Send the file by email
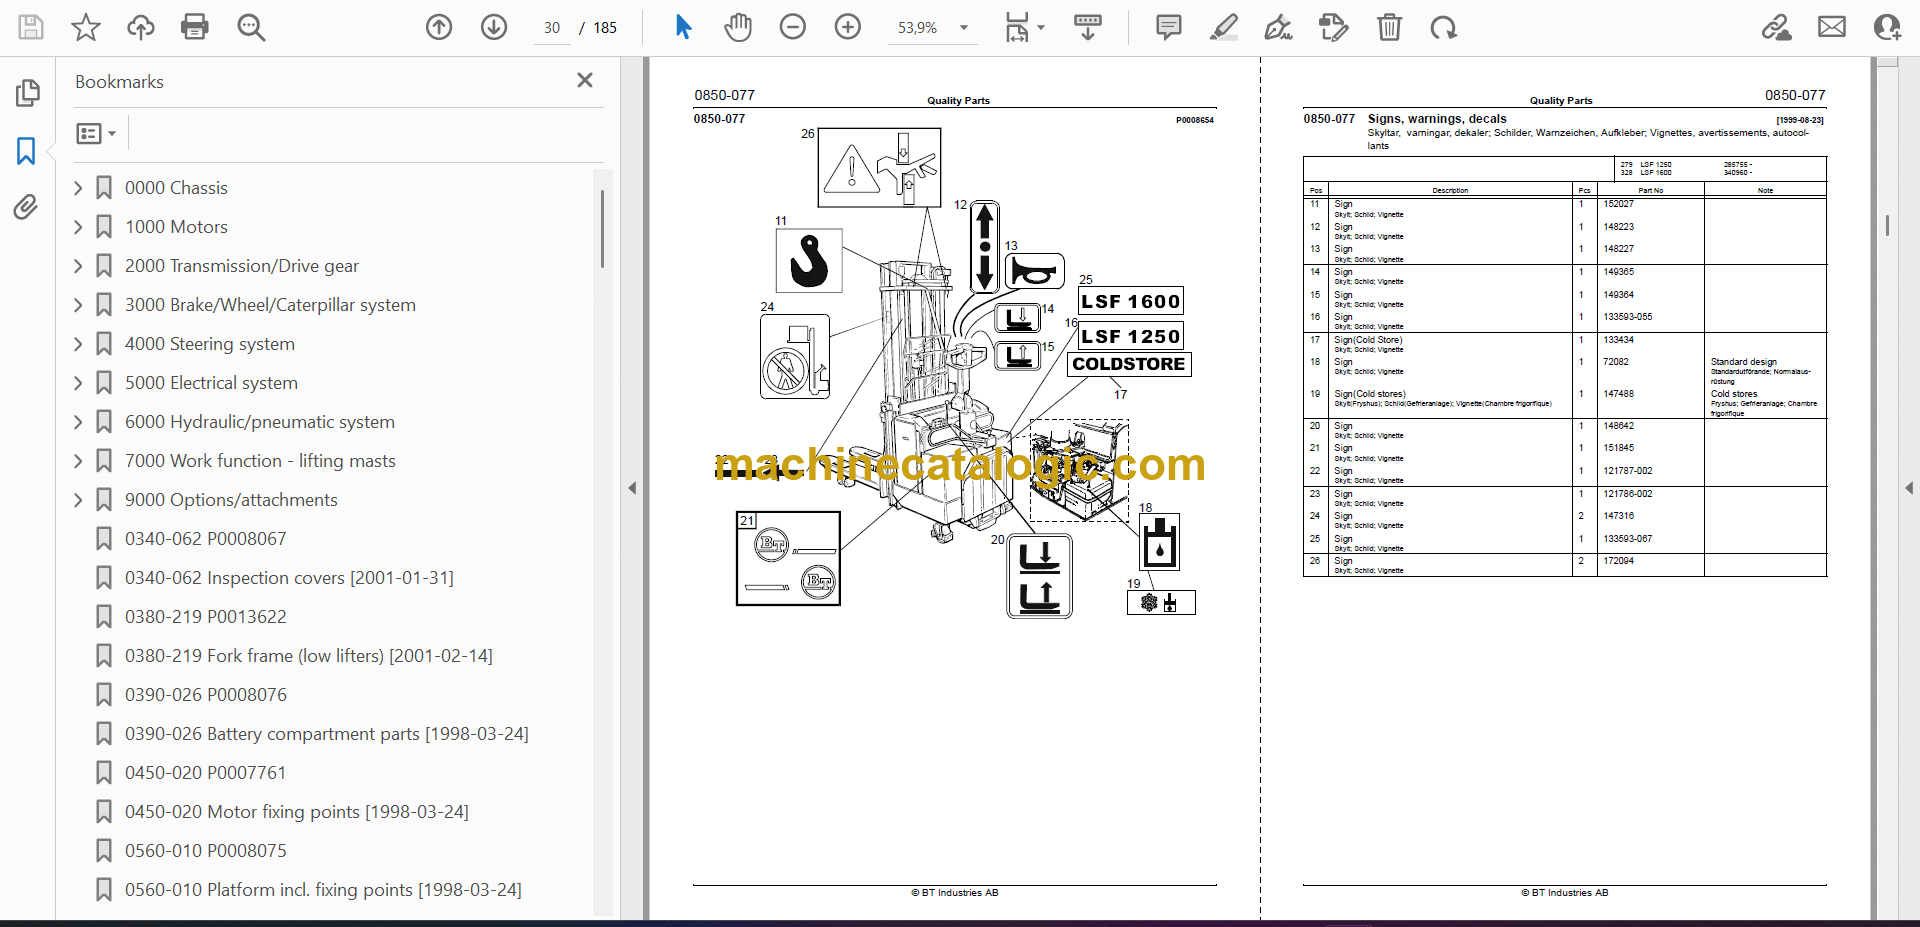Screen dimensions: 1920x927 1832,27
